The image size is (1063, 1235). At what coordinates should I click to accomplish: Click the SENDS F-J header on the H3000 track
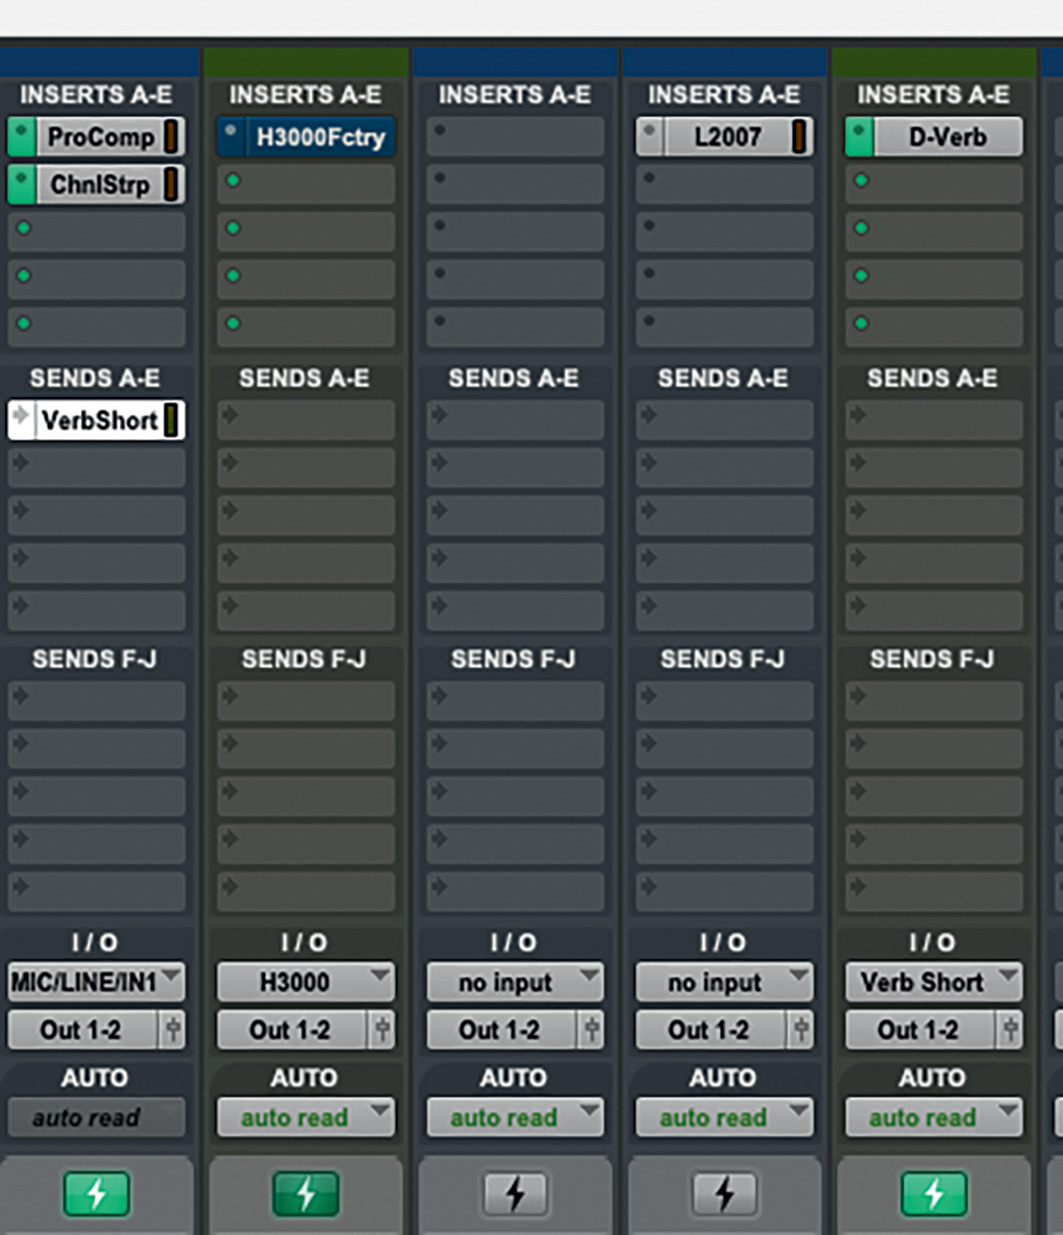(x=304, y=659)
